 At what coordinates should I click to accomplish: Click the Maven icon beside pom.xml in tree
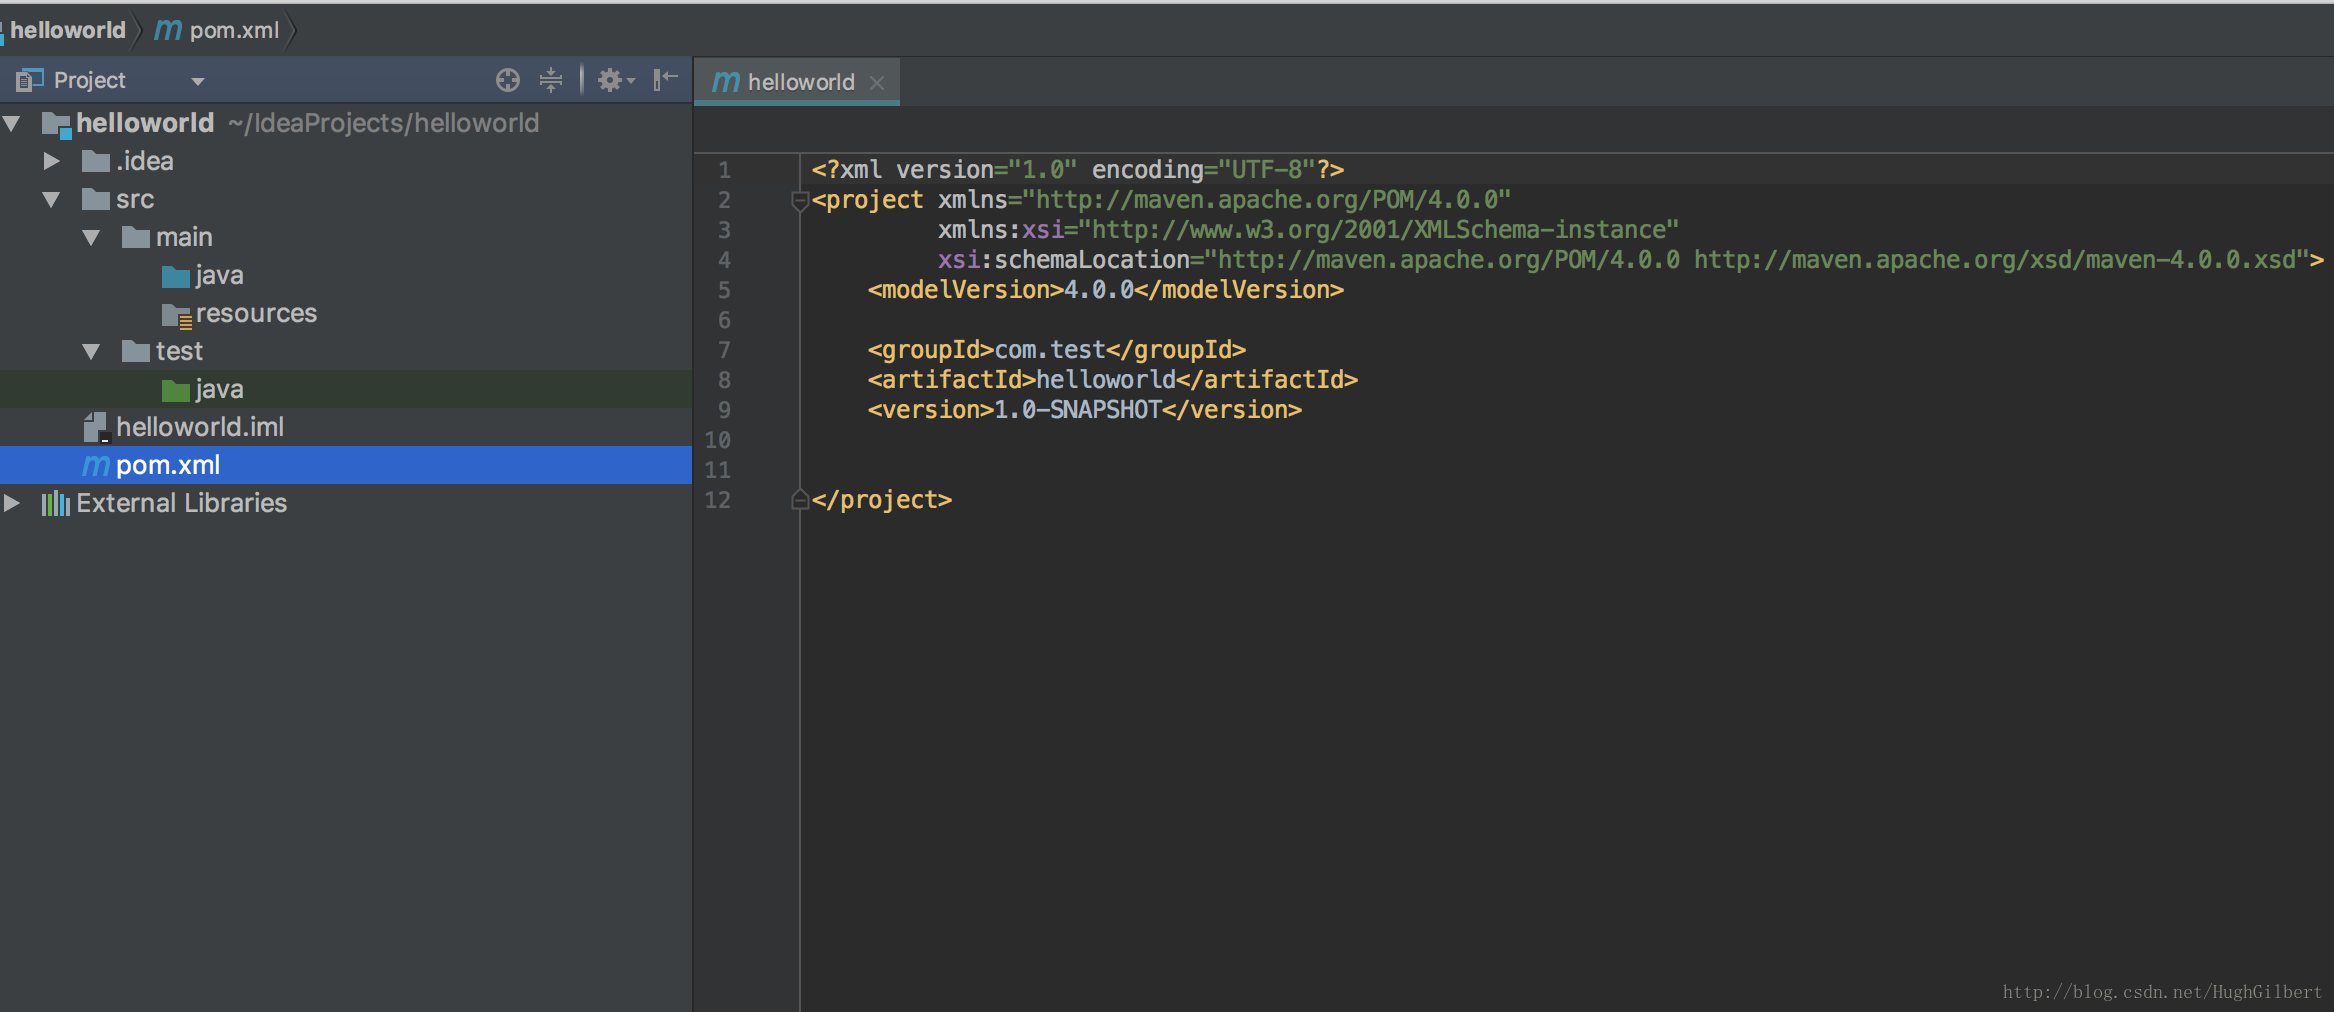point(96,466)
